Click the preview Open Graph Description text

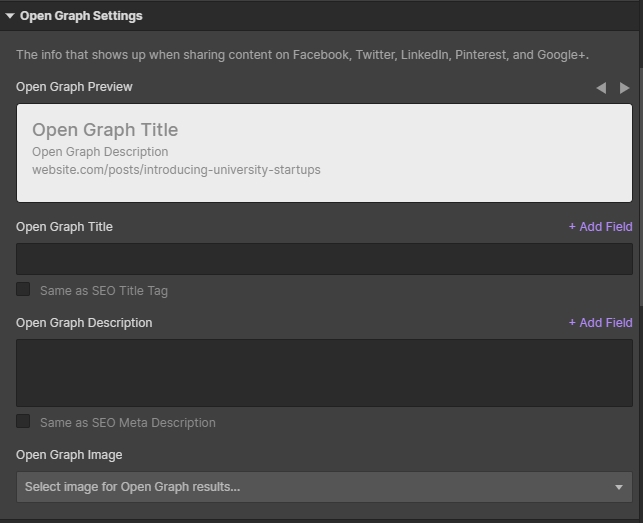pos(100,152)
